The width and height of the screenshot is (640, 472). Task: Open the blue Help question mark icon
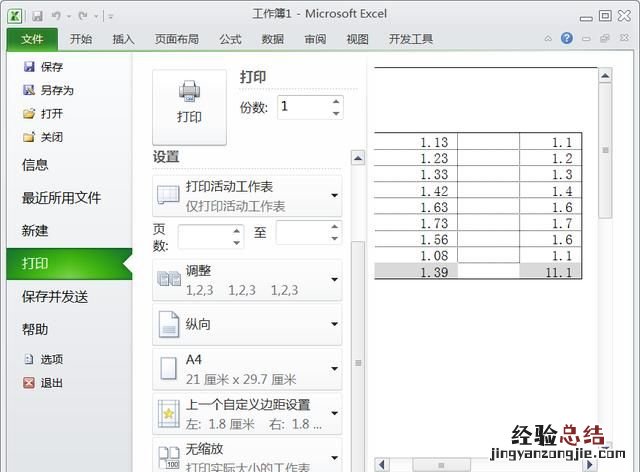(567, 38)
